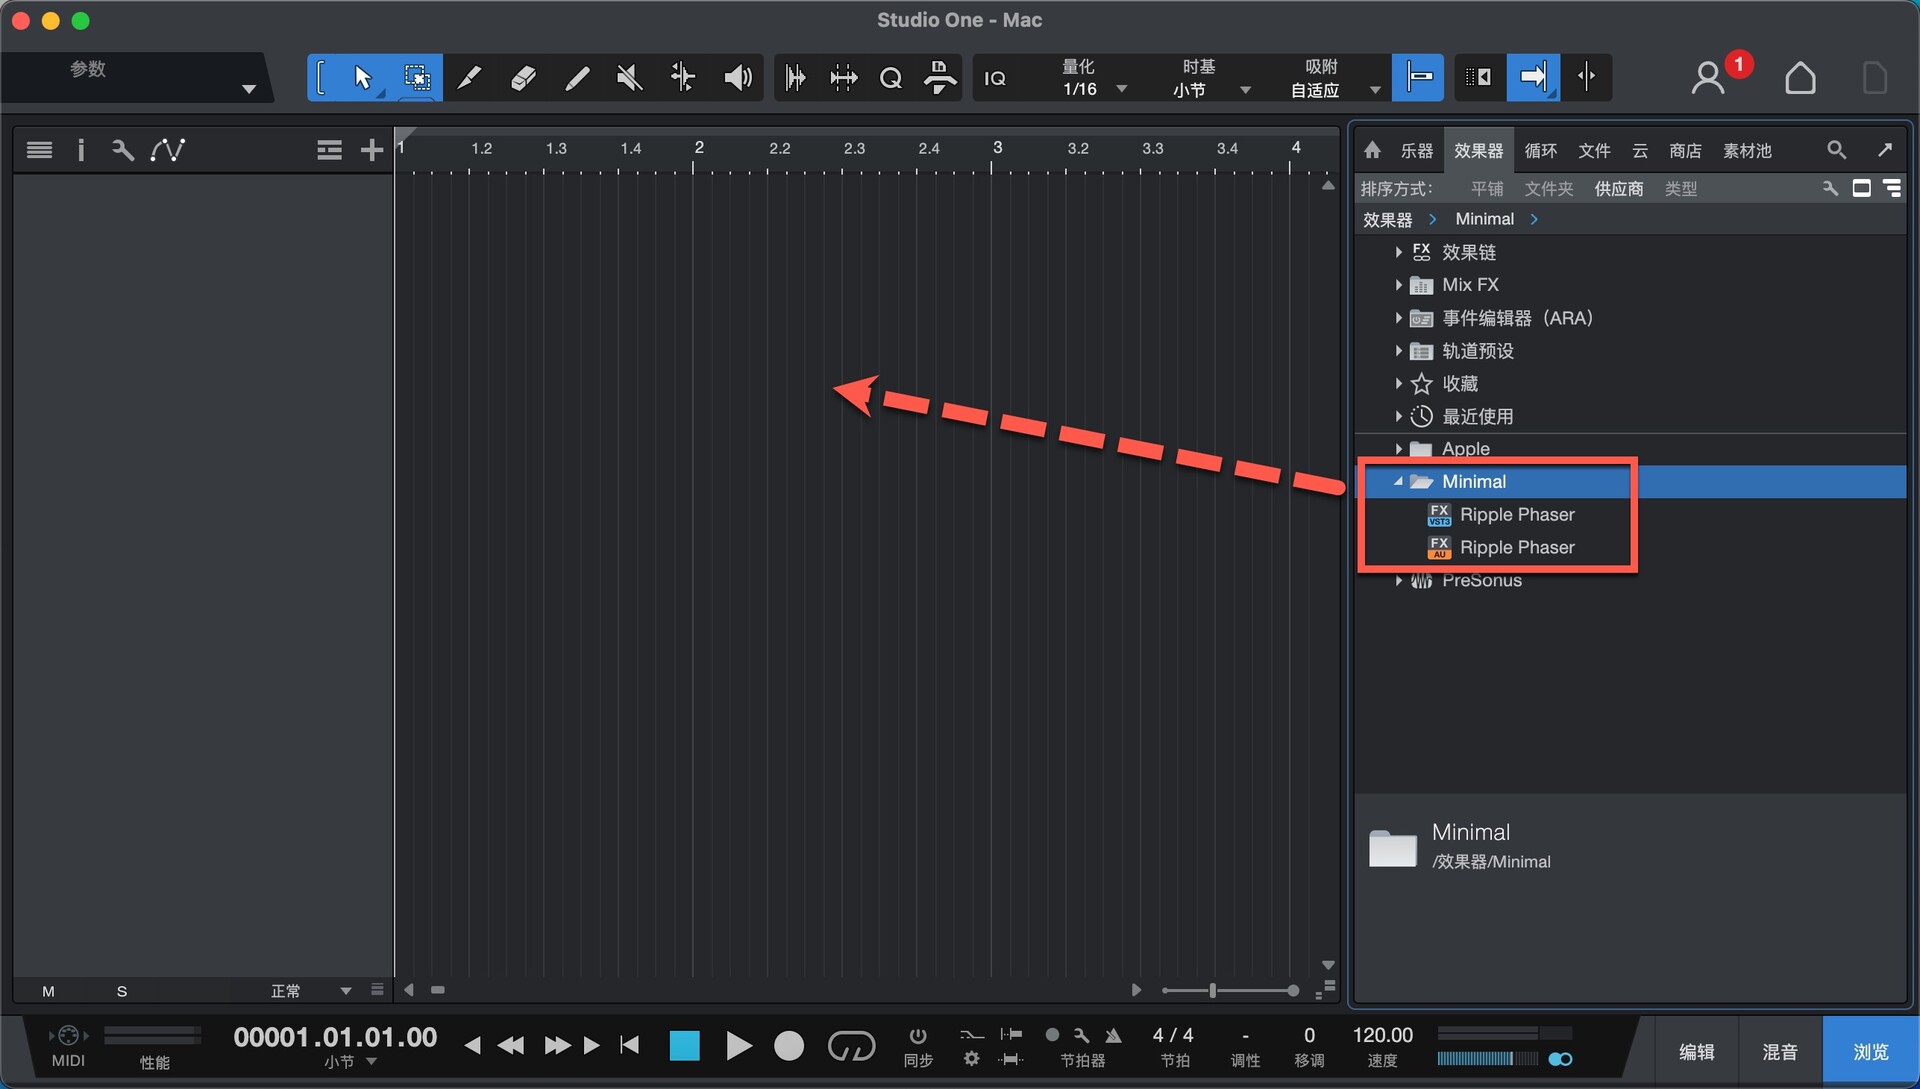Collapse the Minimal folder

tap(1398, 482)
